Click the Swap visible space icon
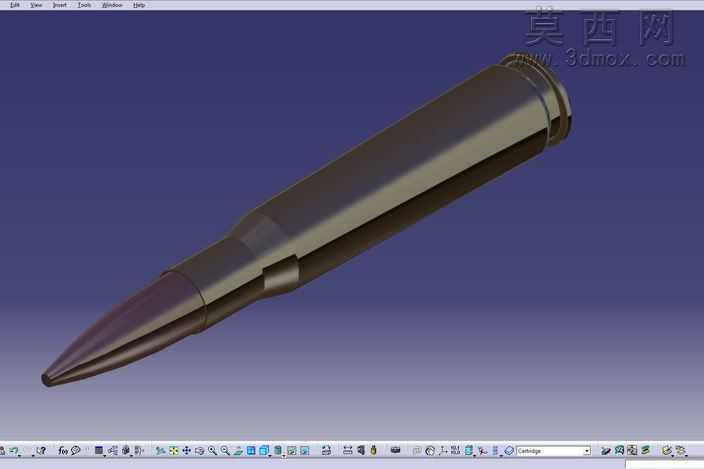Viewport: 704px width, 469px height. click(x=304, y=450)
